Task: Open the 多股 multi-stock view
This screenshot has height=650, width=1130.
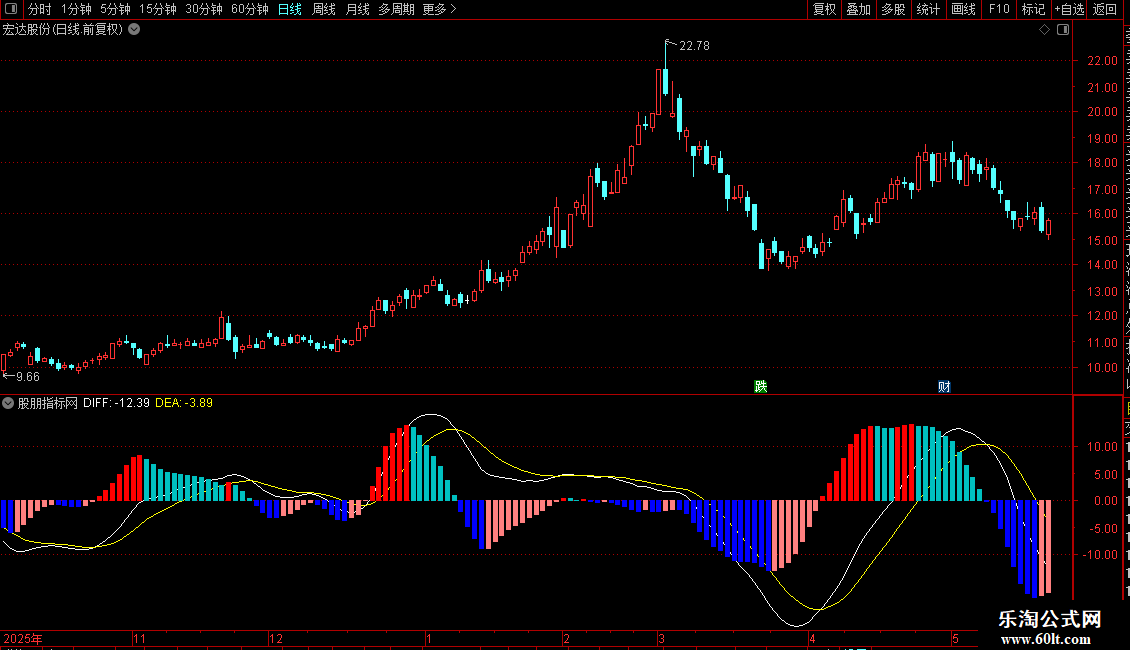Action: point(893,9)
